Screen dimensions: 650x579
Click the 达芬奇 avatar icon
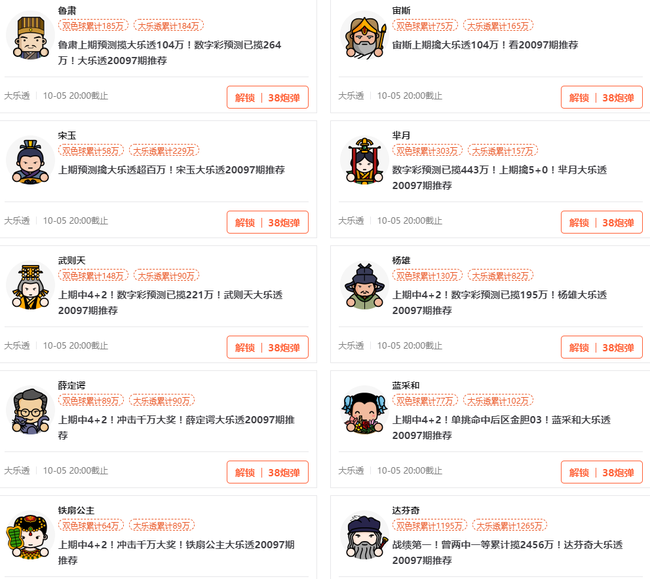point(364,536)
